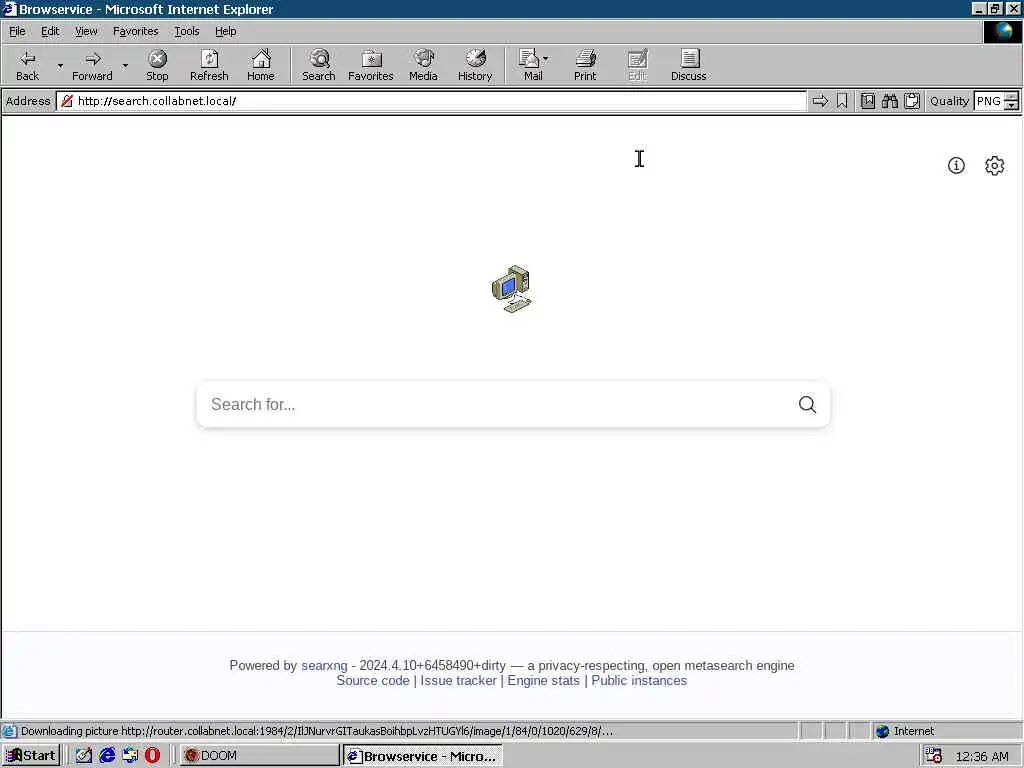The height and width of the screenshot is (768, 1024).
Task: Open the File menu
Action: click(17, 31)
